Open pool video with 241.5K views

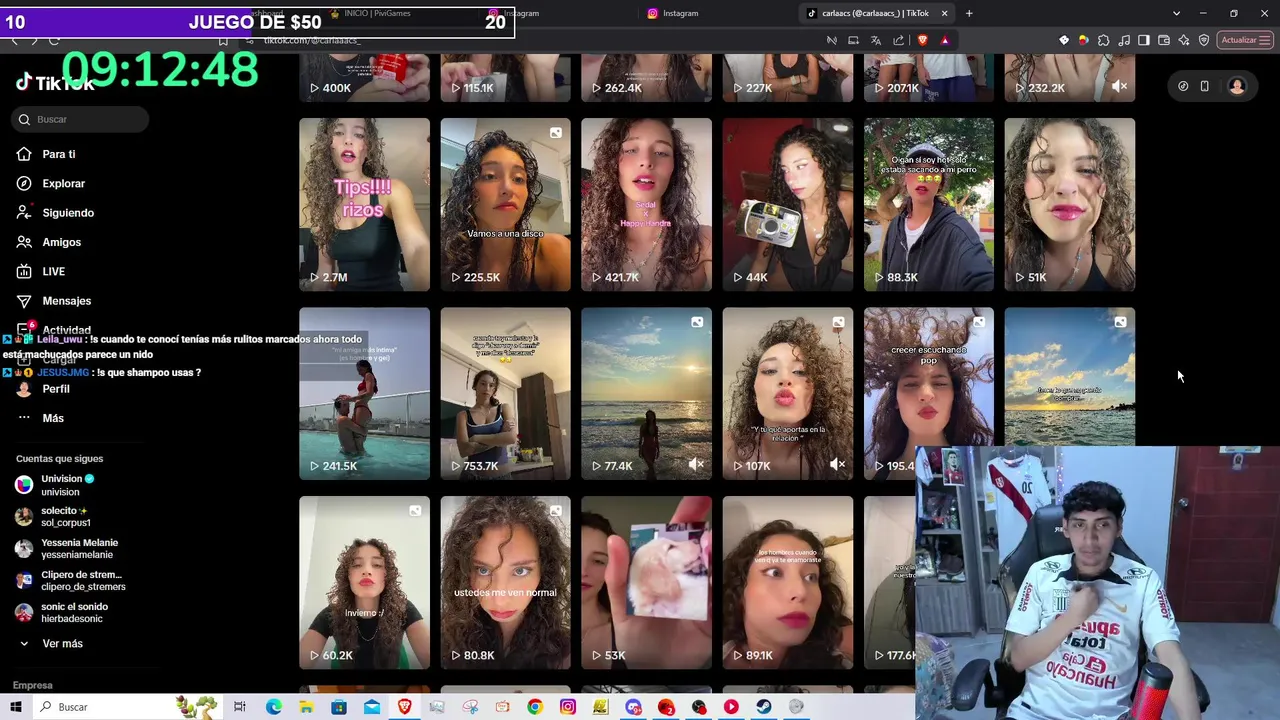pos(364,393)
